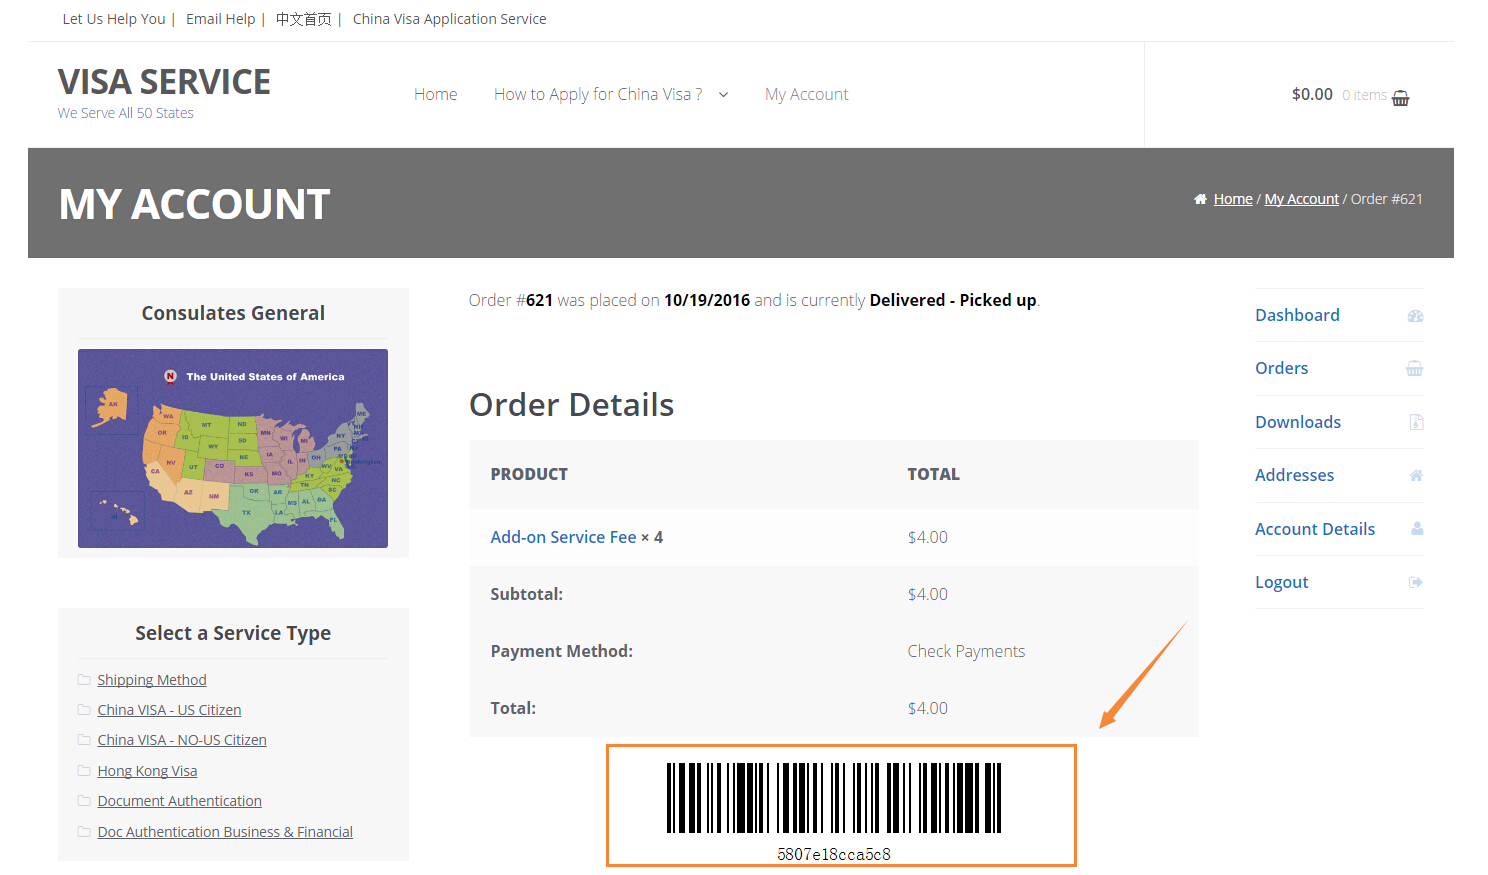Click the Subtotal $4.00 amount
The width and height of the screenshot is (1488, 875).
927,594
